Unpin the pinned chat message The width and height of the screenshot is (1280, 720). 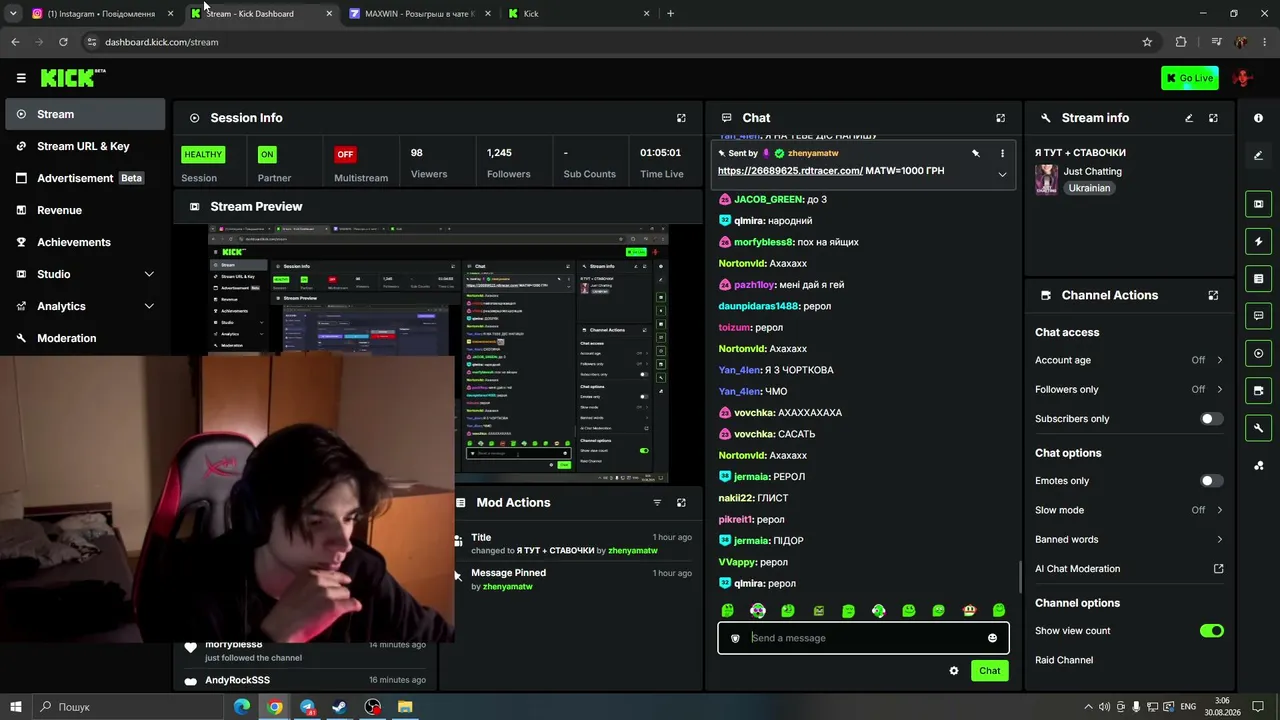pos(975,153)
